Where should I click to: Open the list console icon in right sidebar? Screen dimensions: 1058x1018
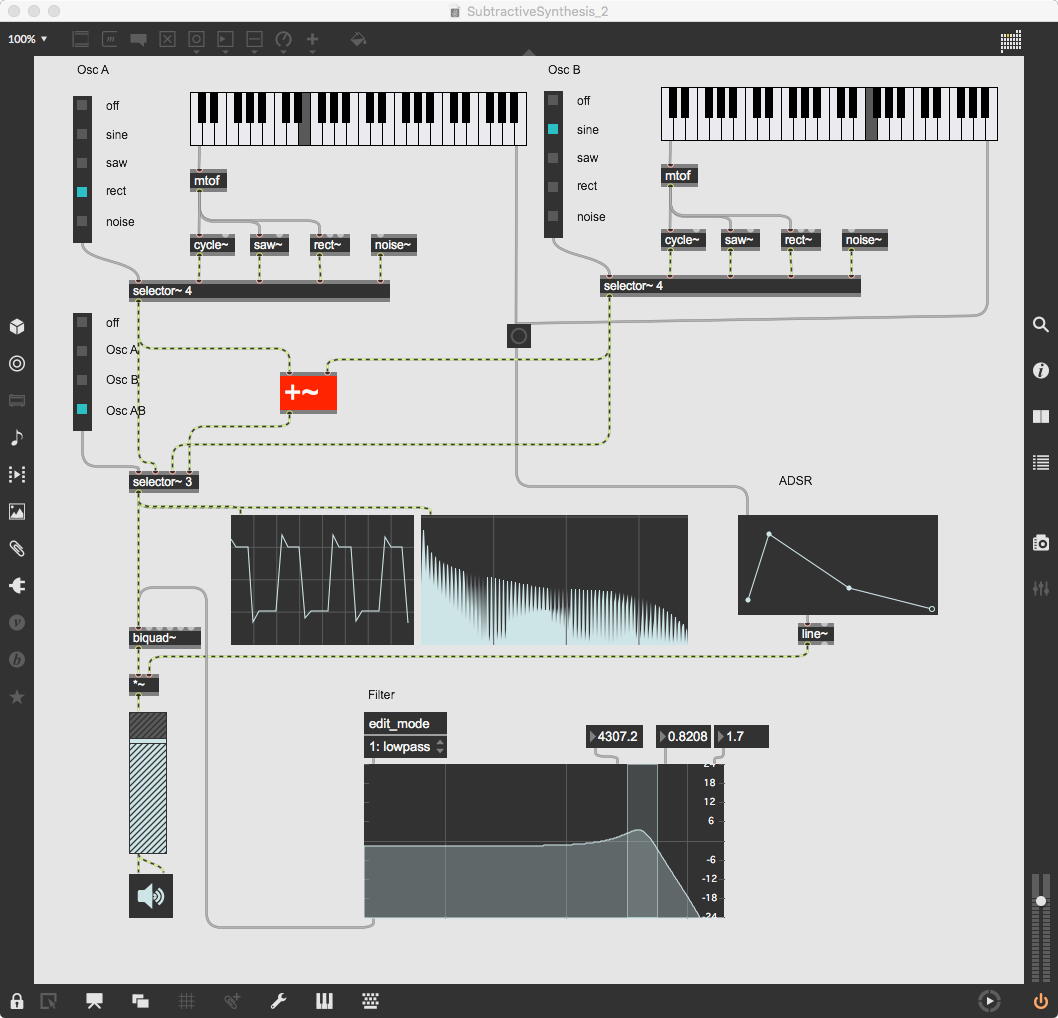pyautogui.click(x=1040, y=462)
